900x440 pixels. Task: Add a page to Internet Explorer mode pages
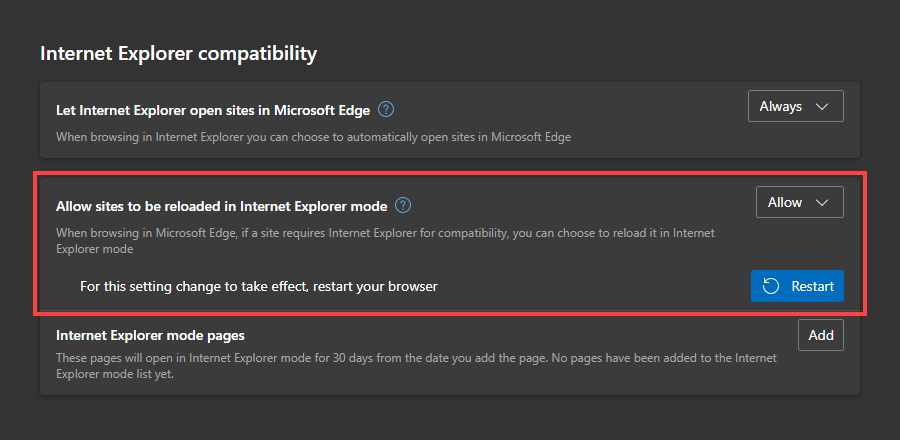pos(821,335)
